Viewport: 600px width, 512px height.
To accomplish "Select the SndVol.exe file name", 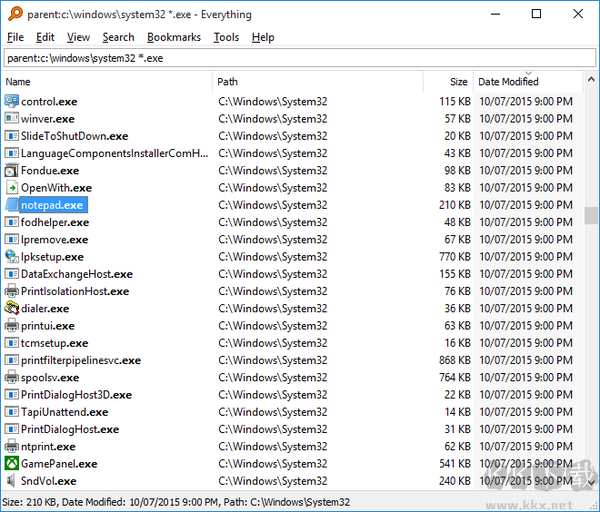I will coord(49,481).
